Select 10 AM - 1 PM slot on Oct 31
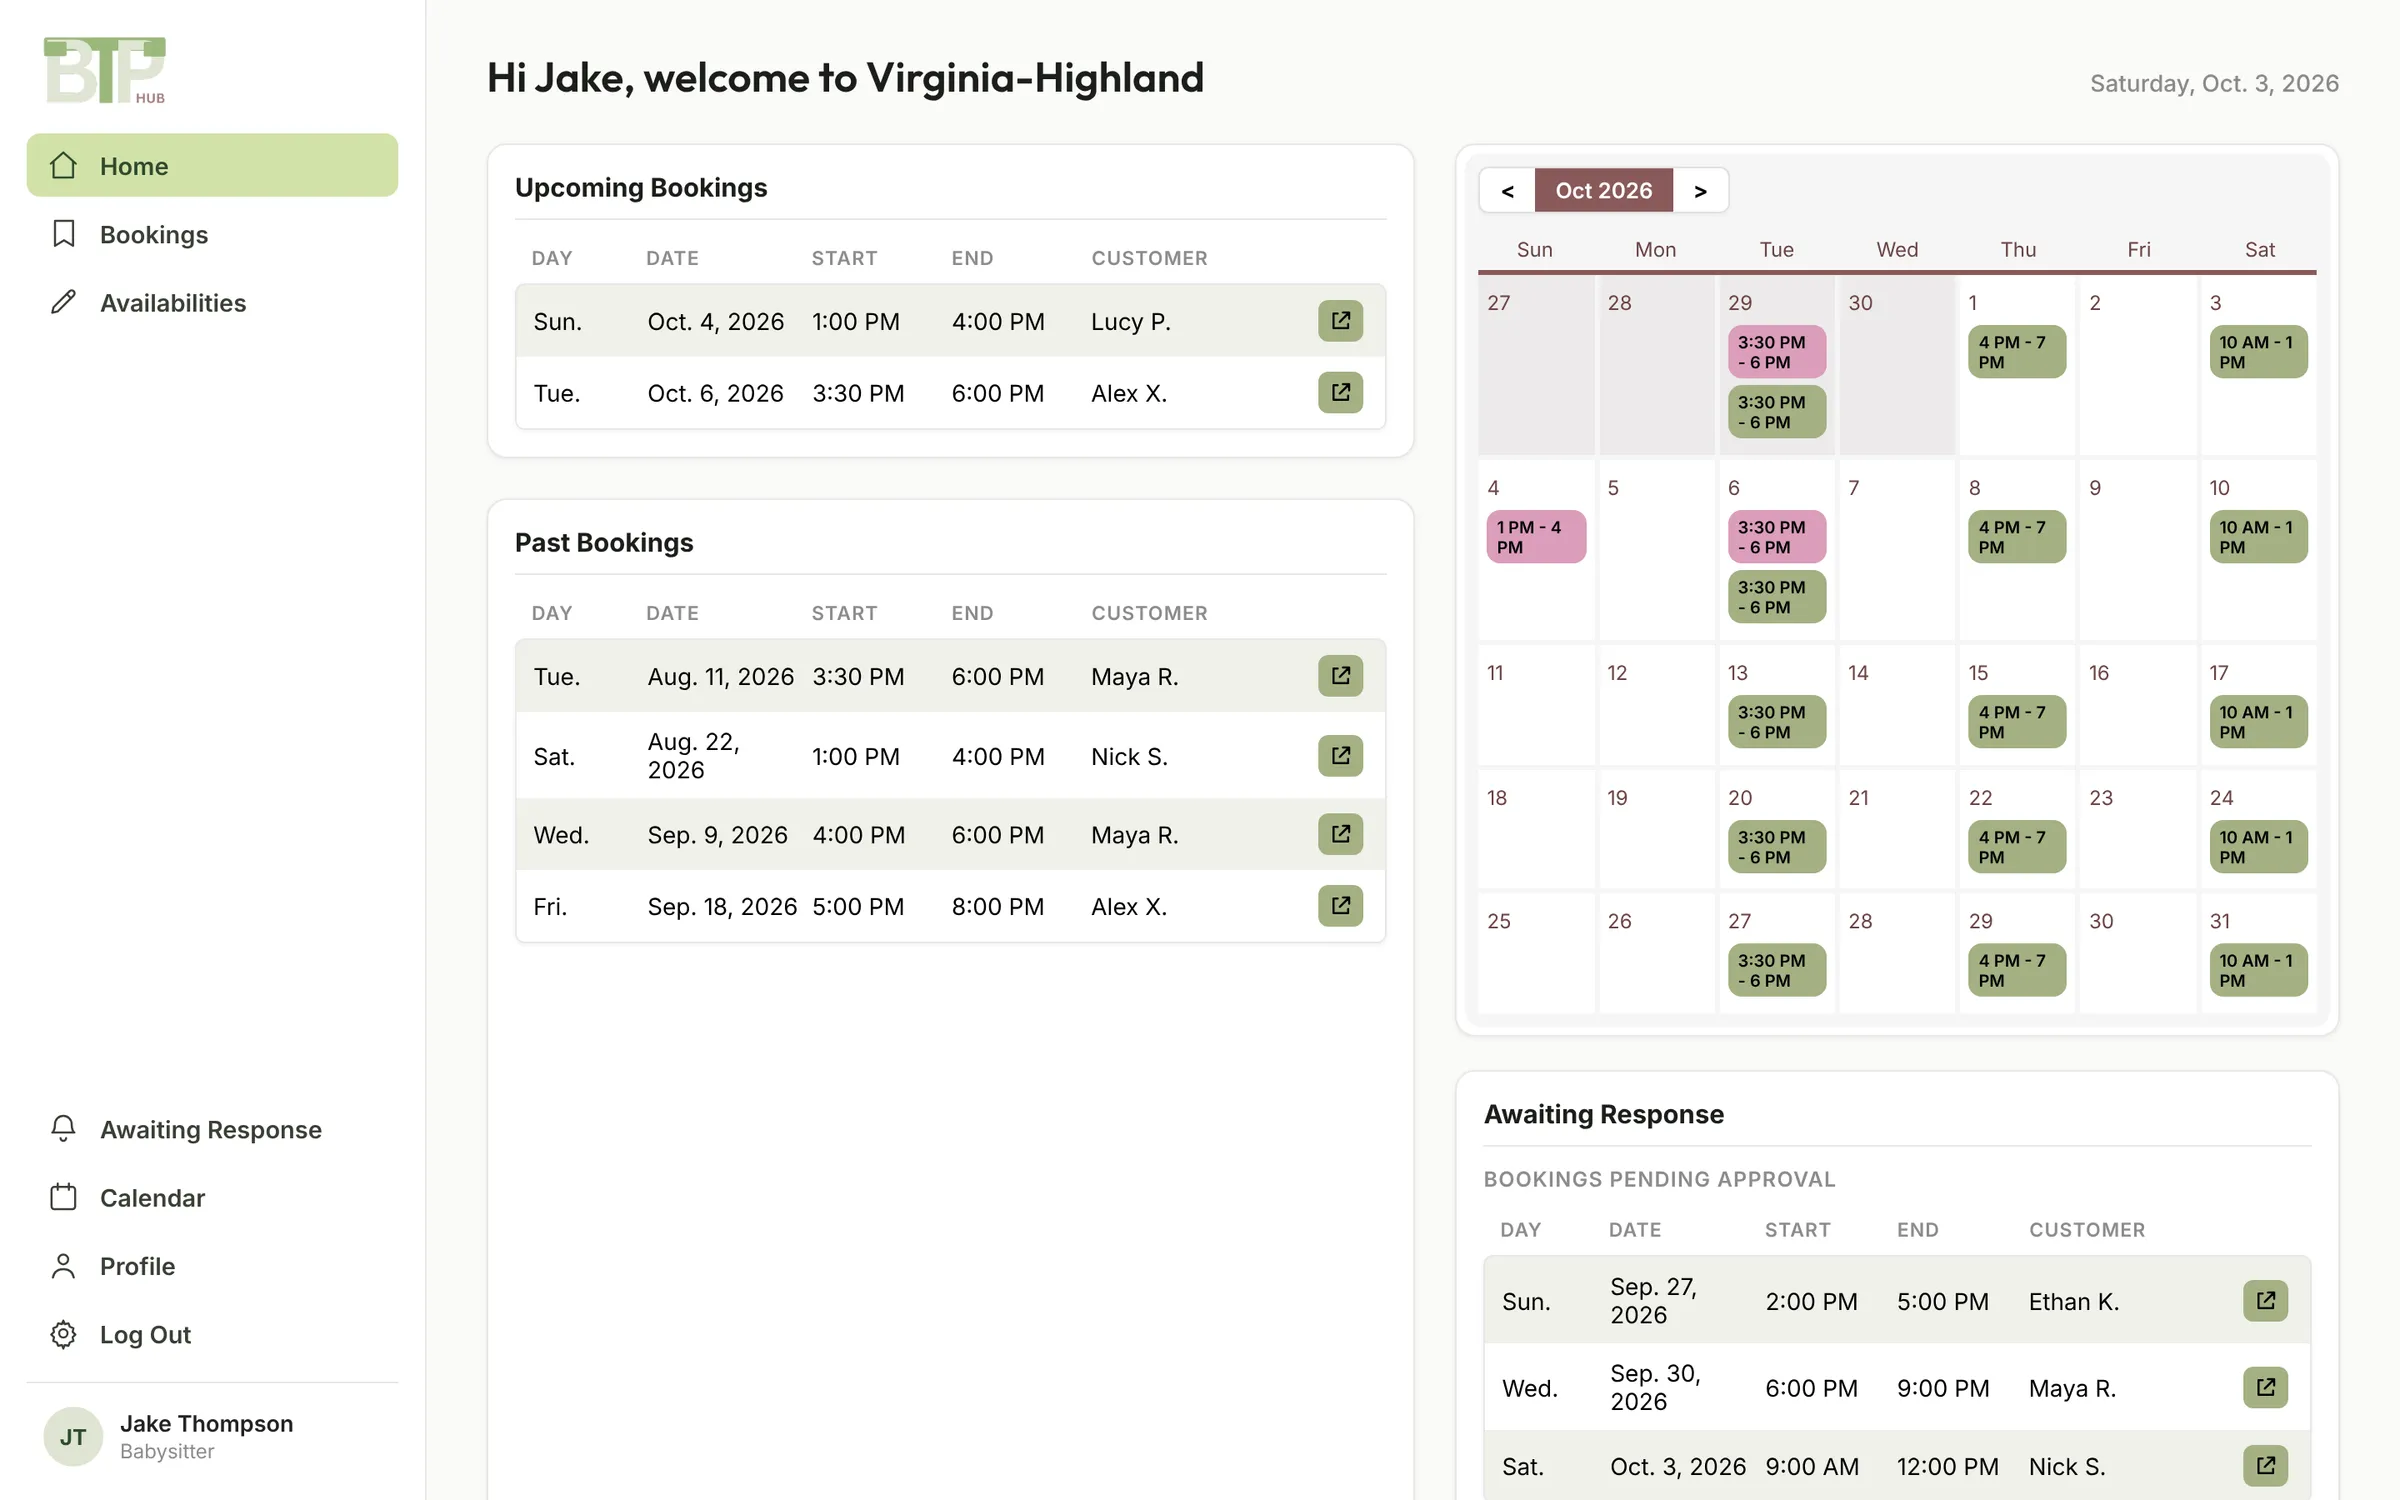Image resolution: width=2400 pixels, height=1500 pixels. tap(2258, 970)
